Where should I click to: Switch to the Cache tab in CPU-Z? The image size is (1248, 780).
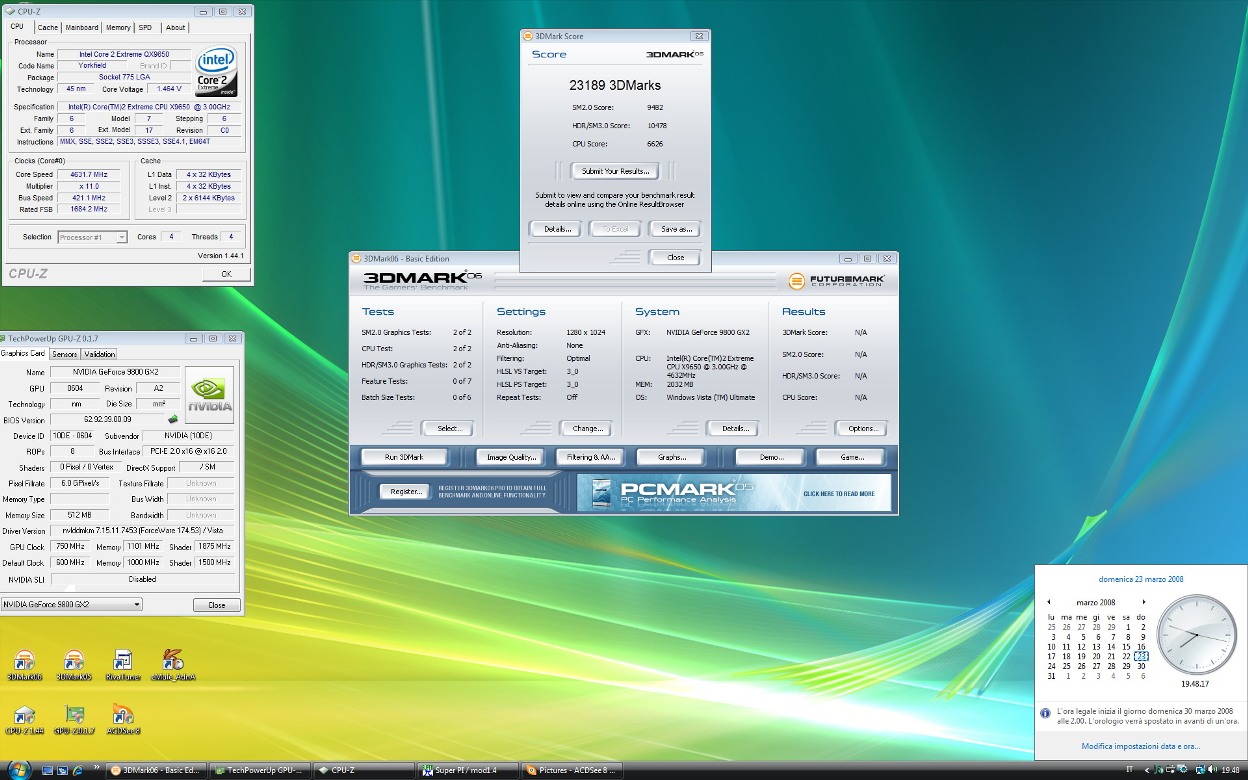[x=47, y=27]
